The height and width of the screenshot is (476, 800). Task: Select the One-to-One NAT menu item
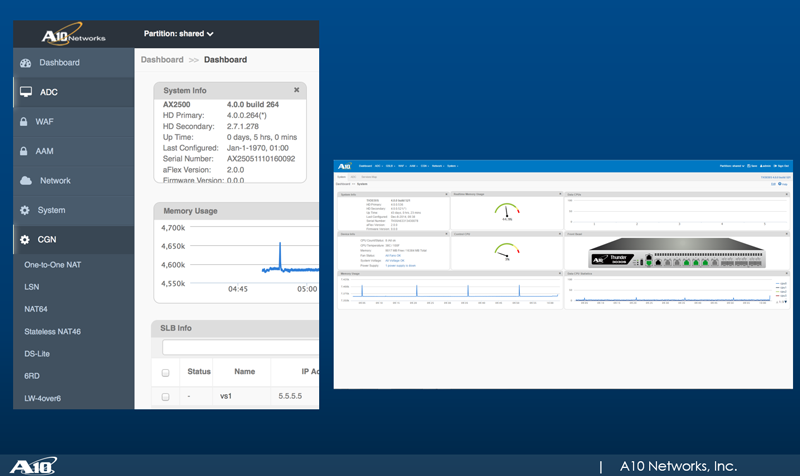click(x=53, y=265)
